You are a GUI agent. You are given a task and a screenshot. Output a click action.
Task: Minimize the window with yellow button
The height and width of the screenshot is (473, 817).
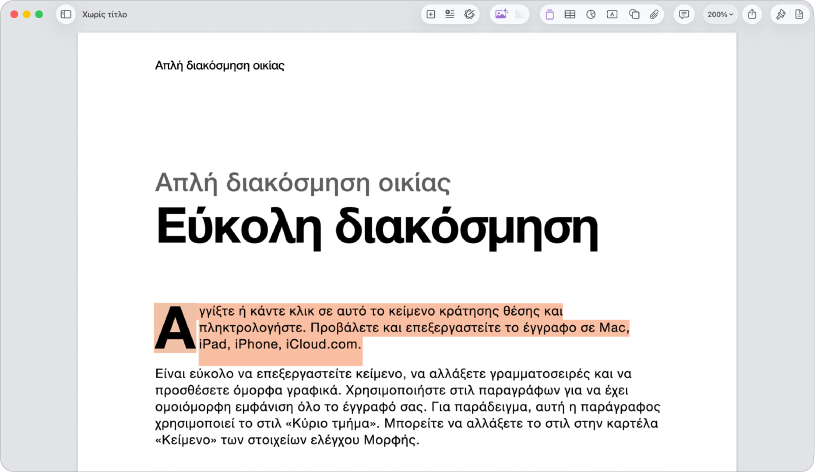pos(27,15)
